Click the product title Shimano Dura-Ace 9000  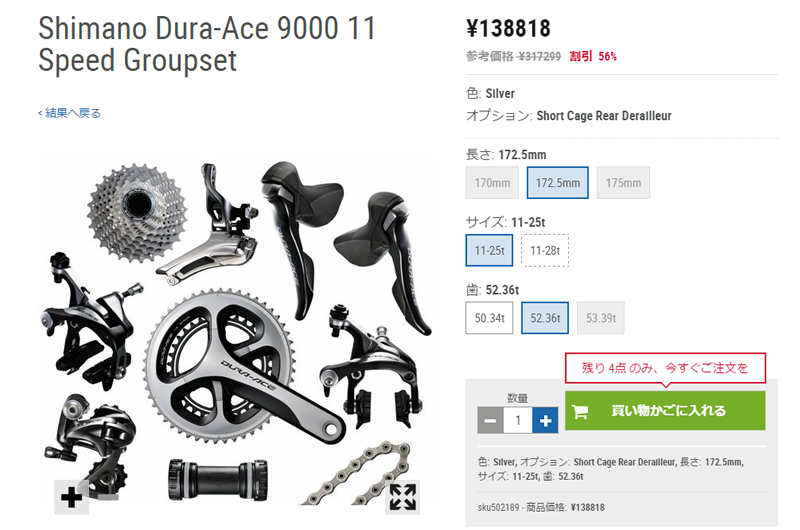tap(207, 44)
